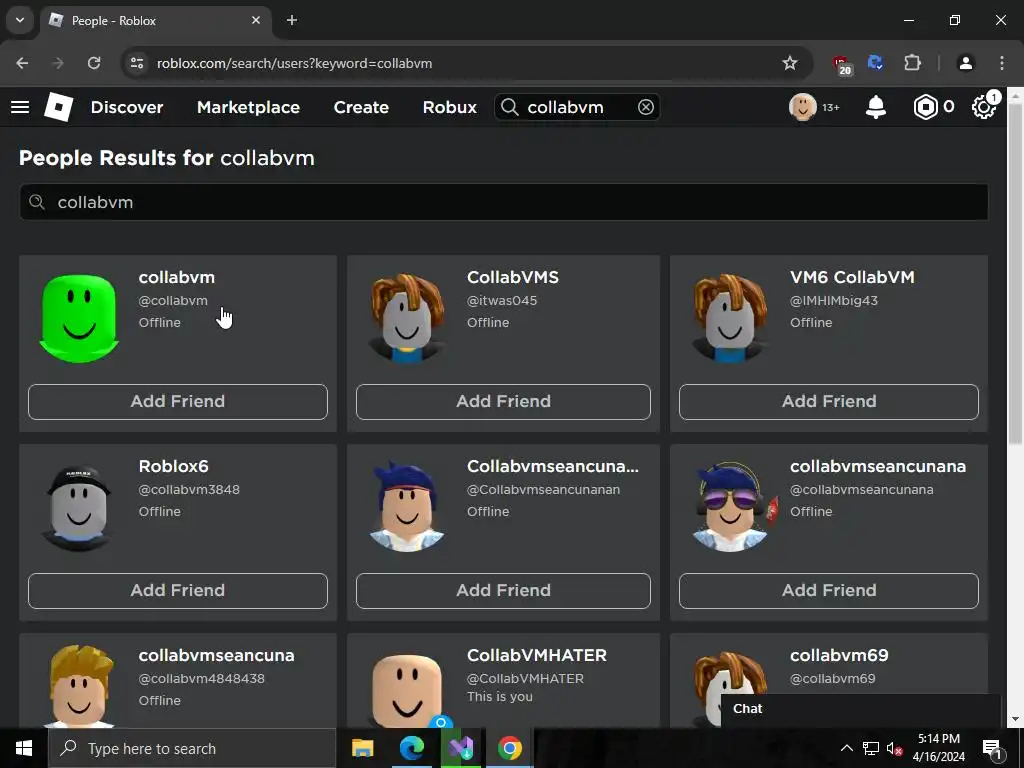The width and height of the screenshot is (1024, 768).
Task: Click the Chrome icon in the taskbar
Action: coord(509,748)
